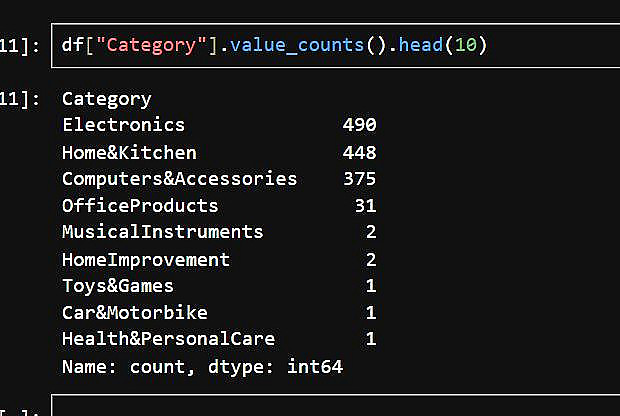This screenshot has width=620, height=416.
Task: Click the Home&Kitchen count 448
Action: (358, 152)
